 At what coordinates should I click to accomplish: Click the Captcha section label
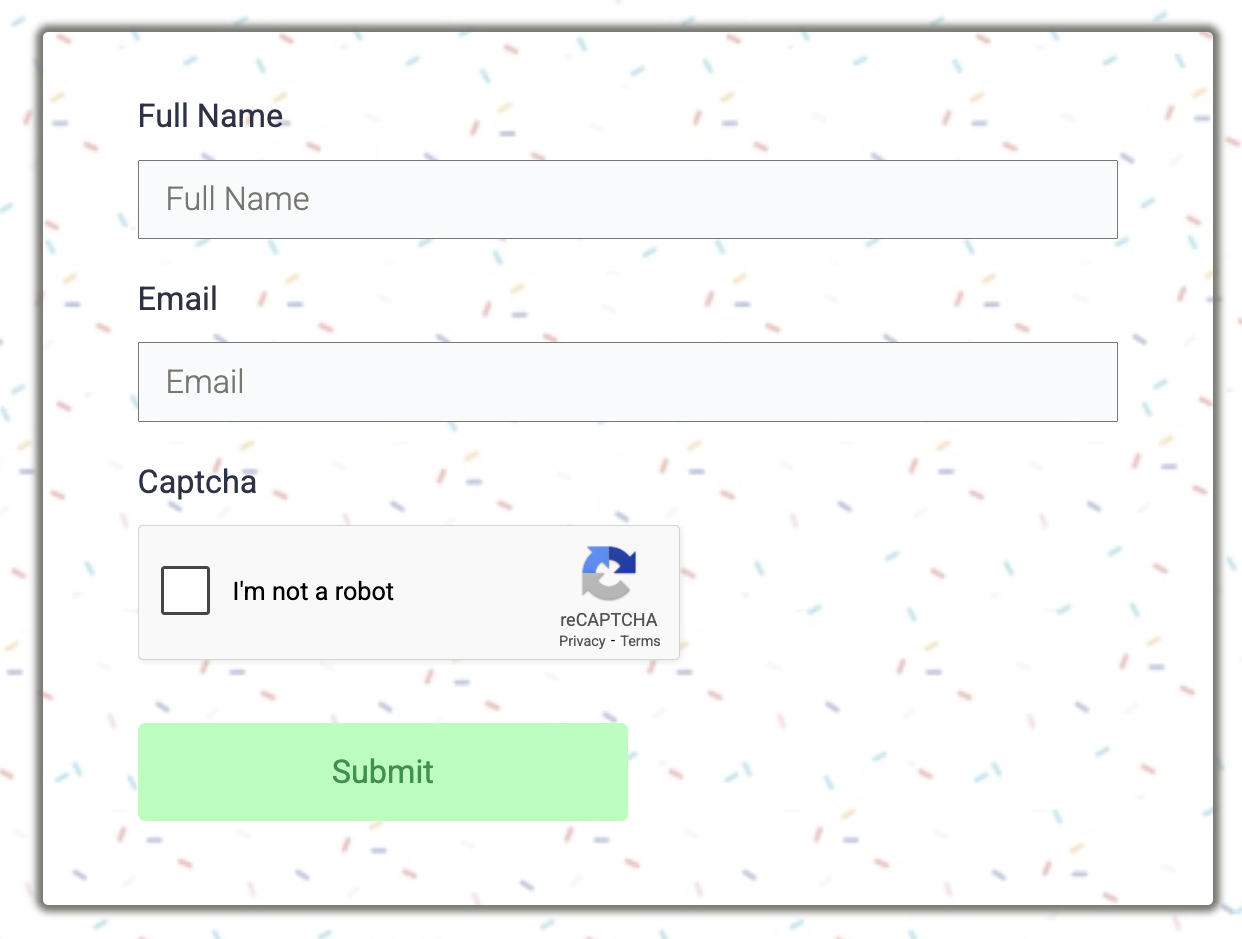click(x=197, y=482)
